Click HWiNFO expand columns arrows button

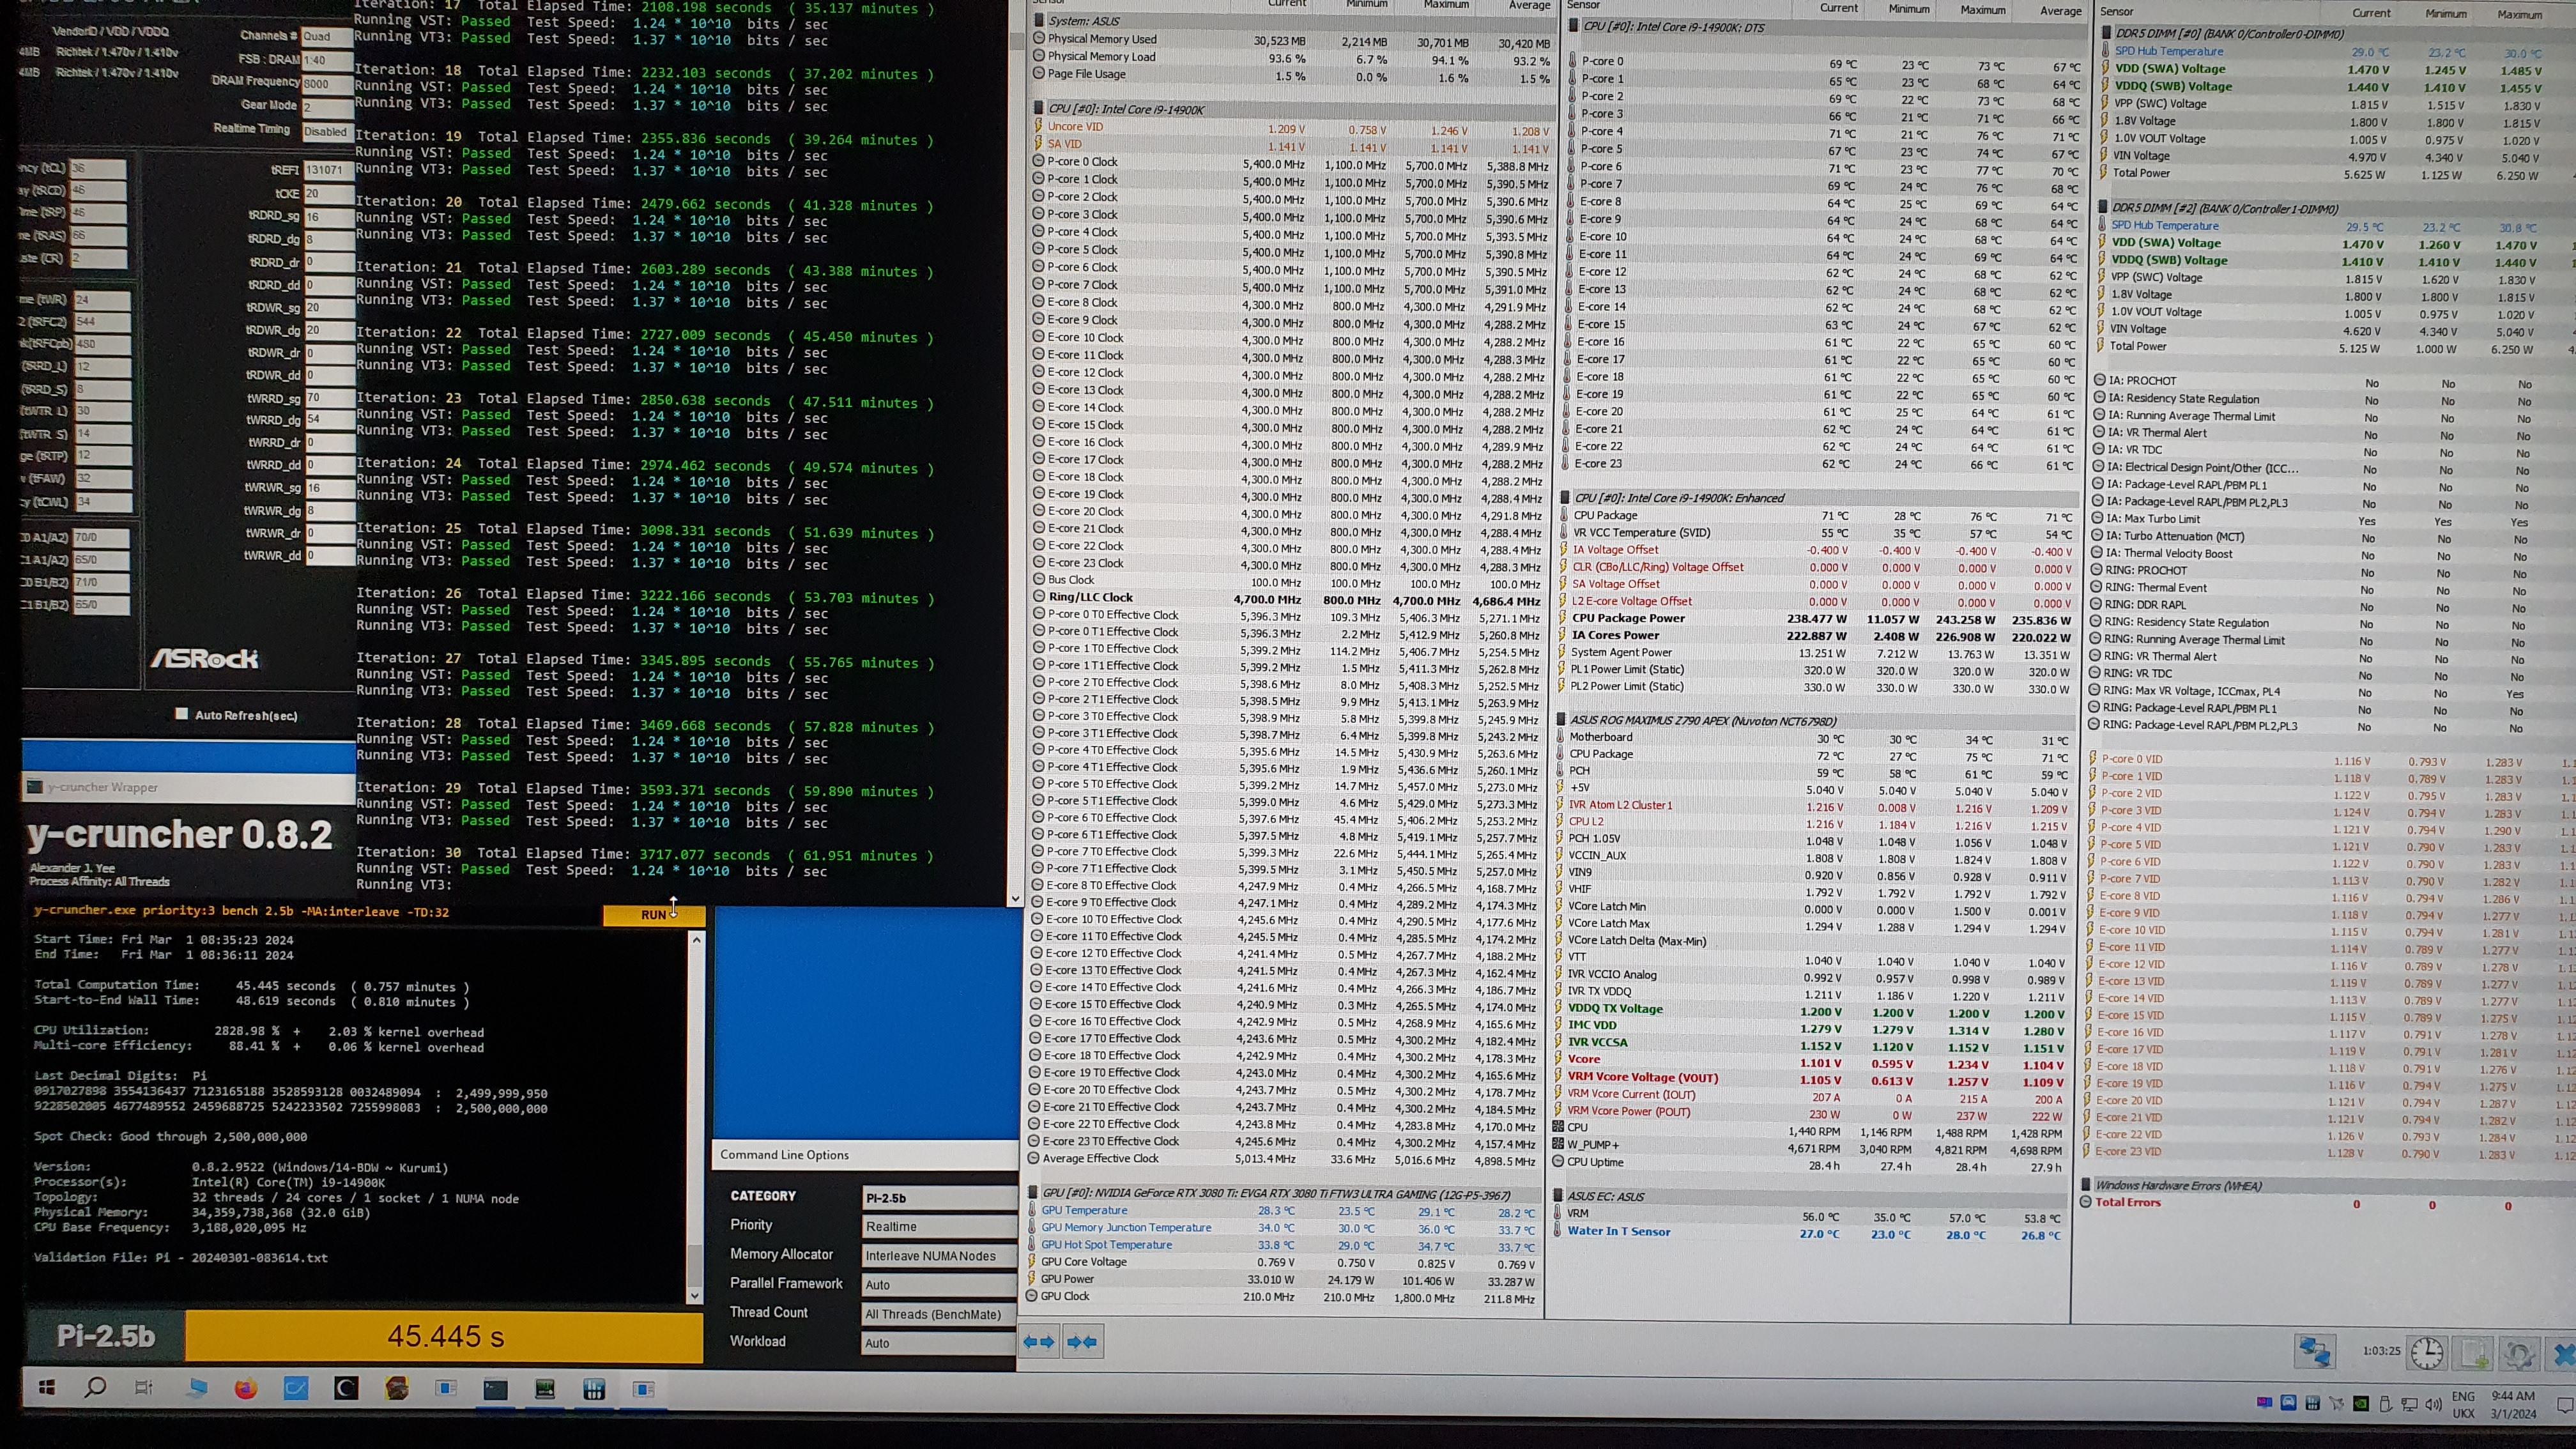click(x=1039, y=1342)
